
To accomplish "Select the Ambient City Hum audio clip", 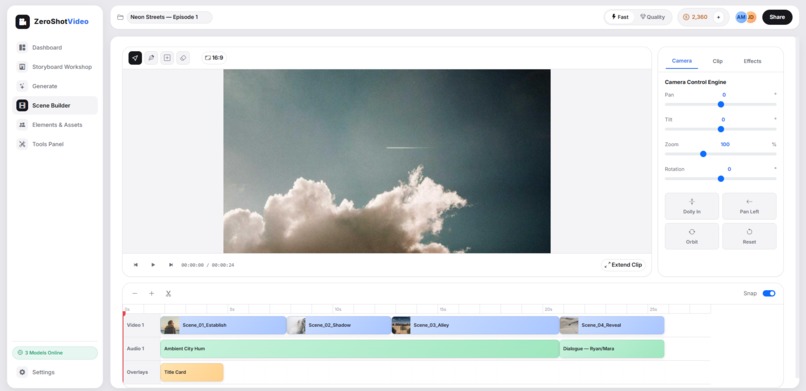I will (x=360, y=349).
